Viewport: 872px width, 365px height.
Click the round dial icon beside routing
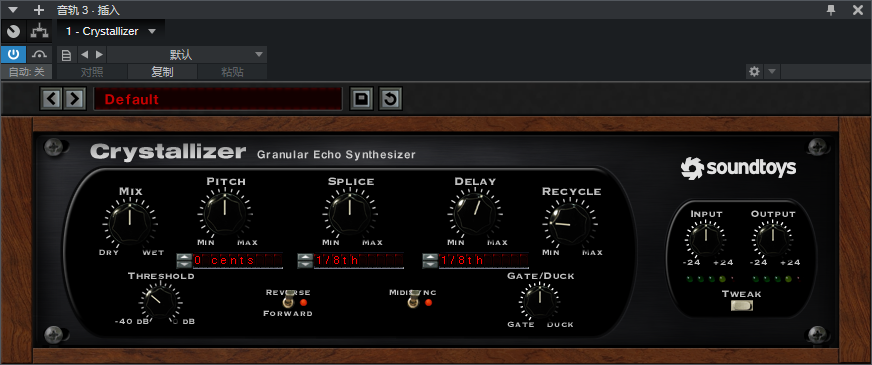pyautogui.click(x=13, y=31)
